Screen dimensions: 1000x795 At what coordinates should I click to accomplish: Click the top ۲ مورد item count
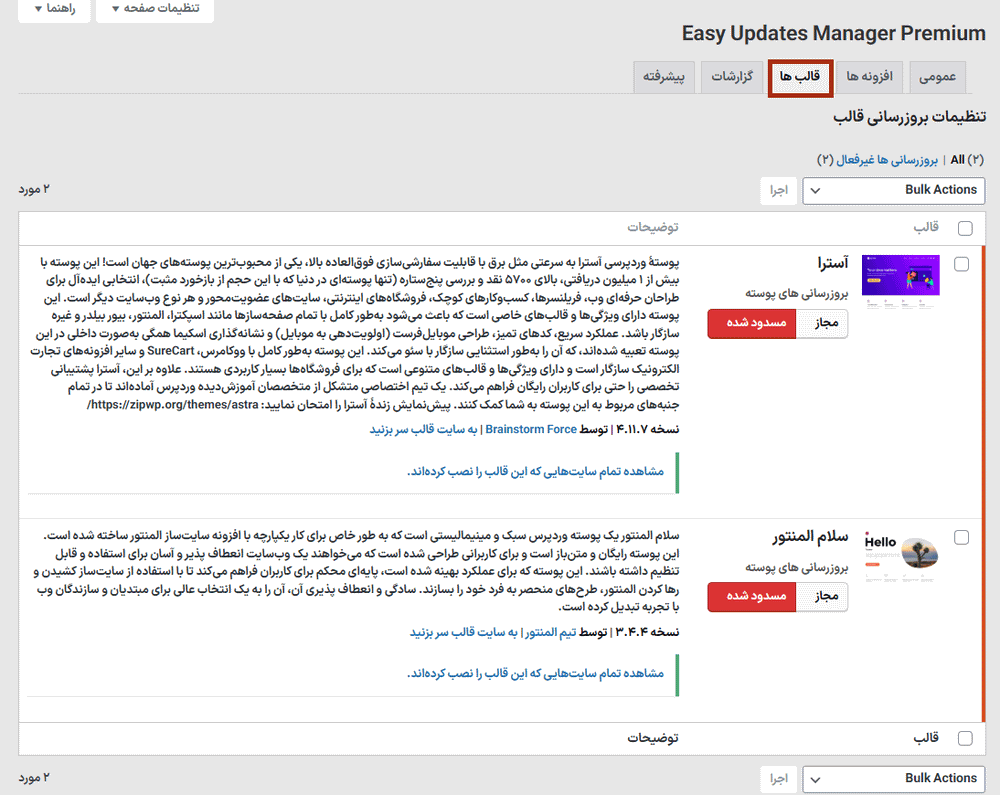click(x=34, y=190)
